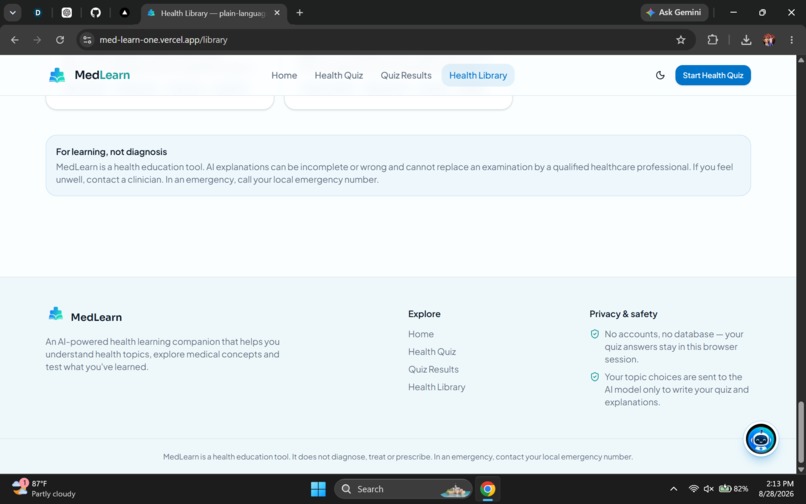Switch to the pinned GitHub tab
This screenshot has height=504, width=806.
coord(96,13)
